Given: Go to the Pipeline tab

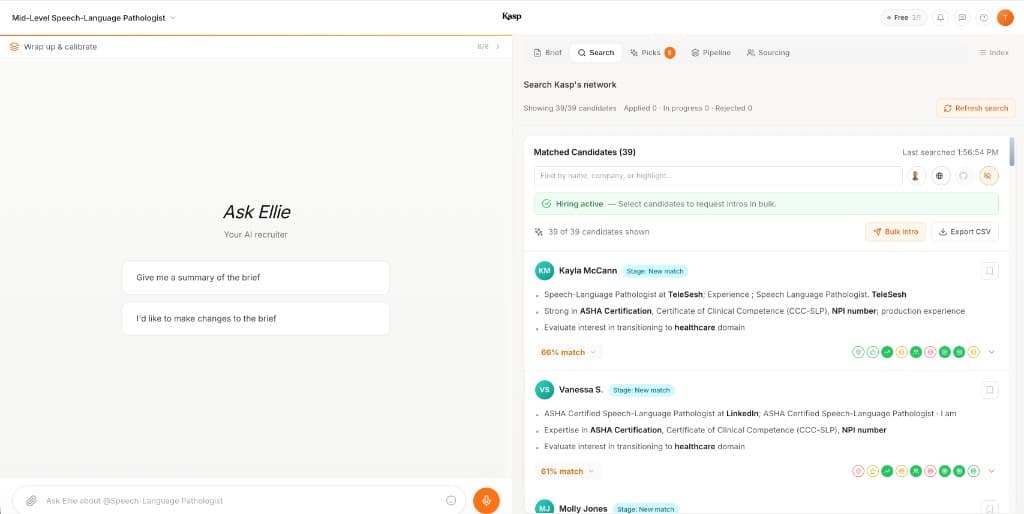Looking at the screenshot, I should pos(711,52).
